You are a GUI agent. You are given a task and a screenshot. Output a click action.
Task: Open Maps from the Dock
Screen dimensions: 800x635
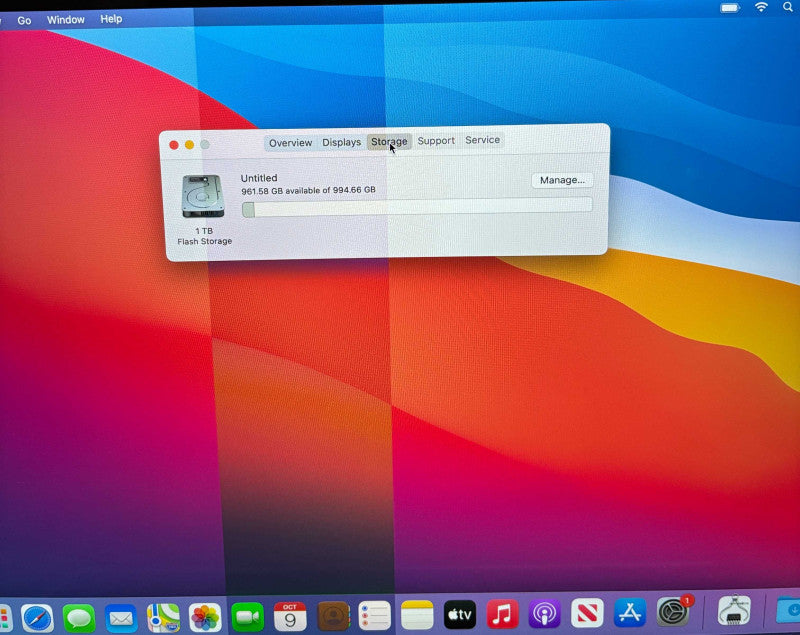tap(163, 617)
